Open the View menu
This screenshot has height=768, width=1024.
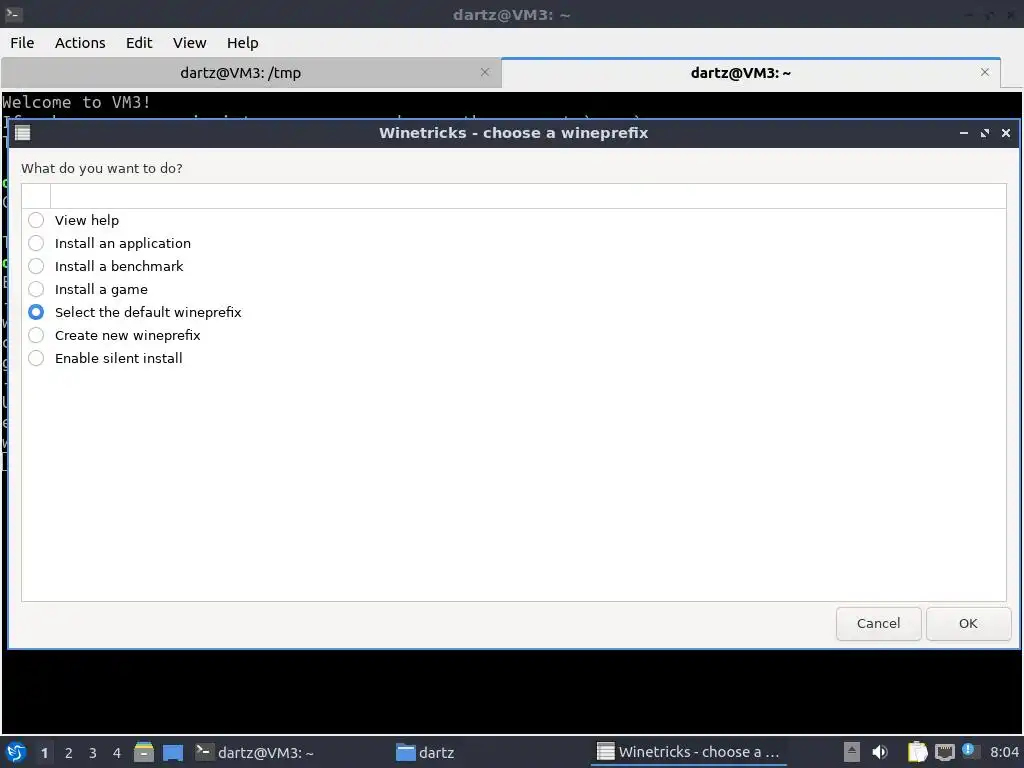click(x=189, y=42)
